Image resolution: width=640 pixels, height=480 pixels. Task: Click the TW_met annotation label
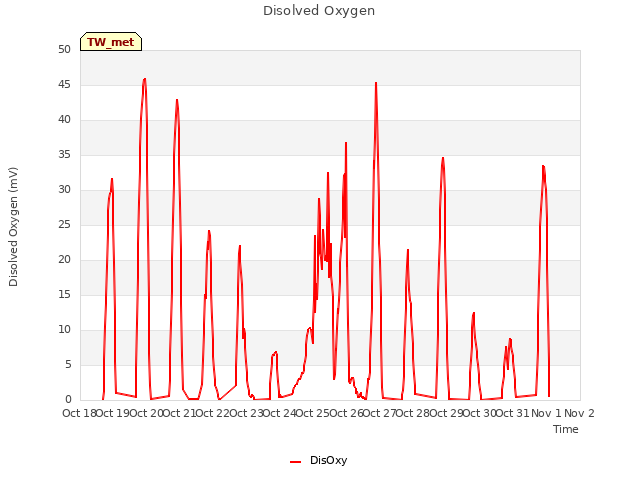[x=111, y=42]
